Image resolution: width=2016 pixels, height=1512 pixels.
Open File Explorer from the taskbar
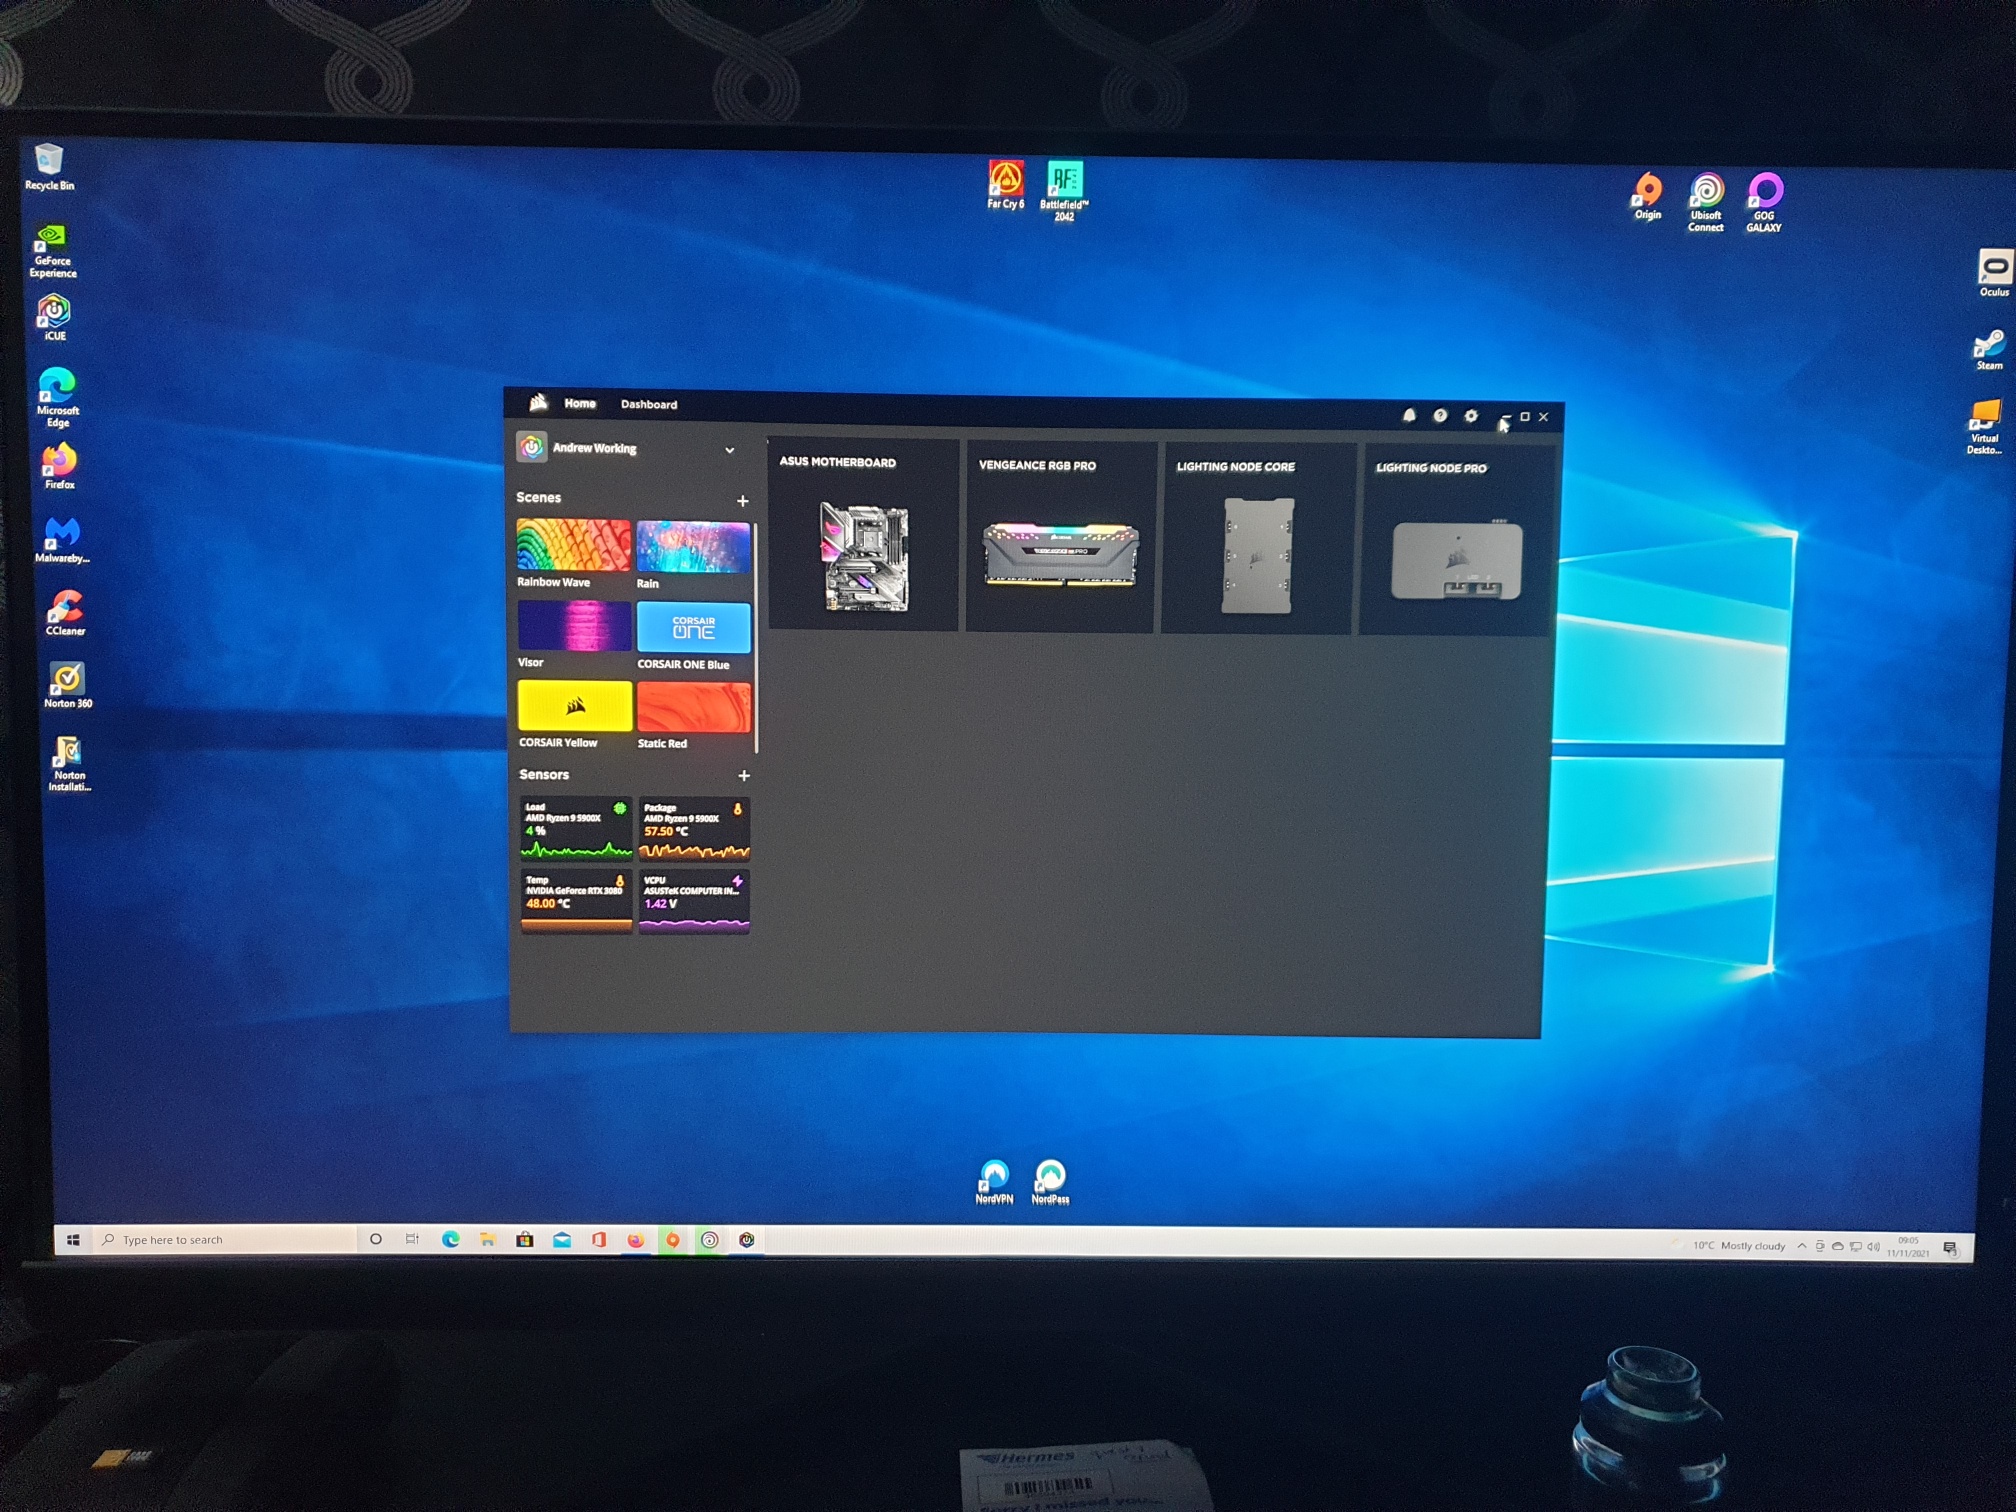tap(487, 1240)
